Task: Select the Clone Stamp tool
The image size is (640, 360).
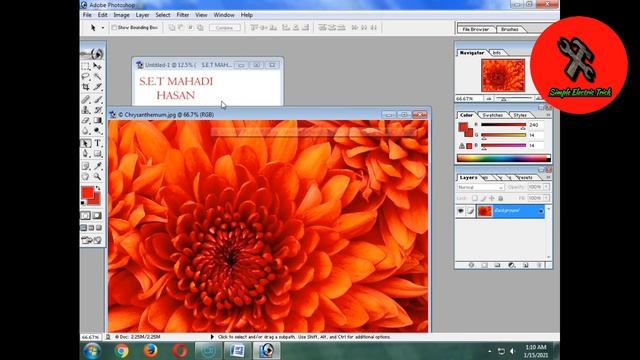Action: coord(86,110)
